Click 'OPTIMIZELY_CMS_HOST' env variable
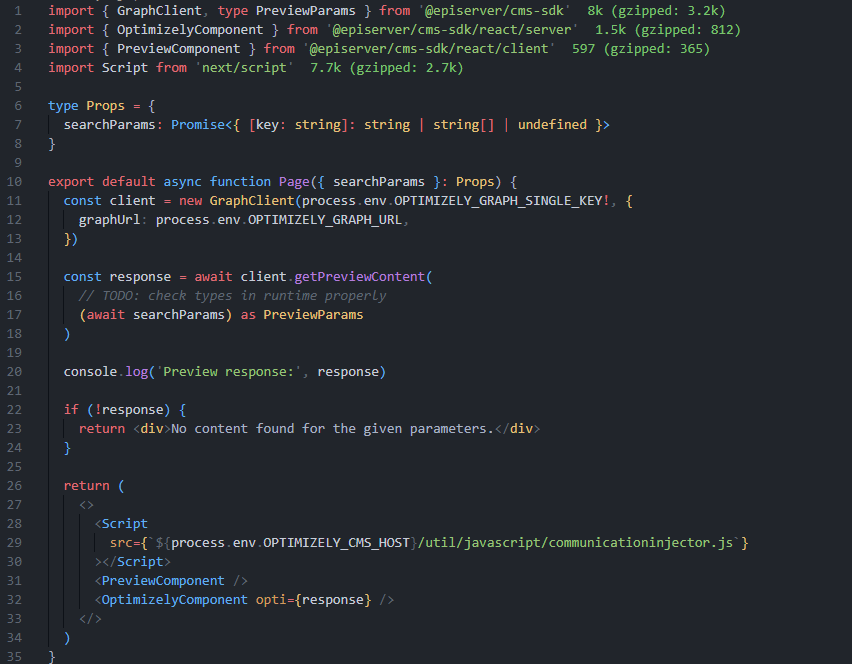Viewport: 852px width, 664px height. point(336,543)
